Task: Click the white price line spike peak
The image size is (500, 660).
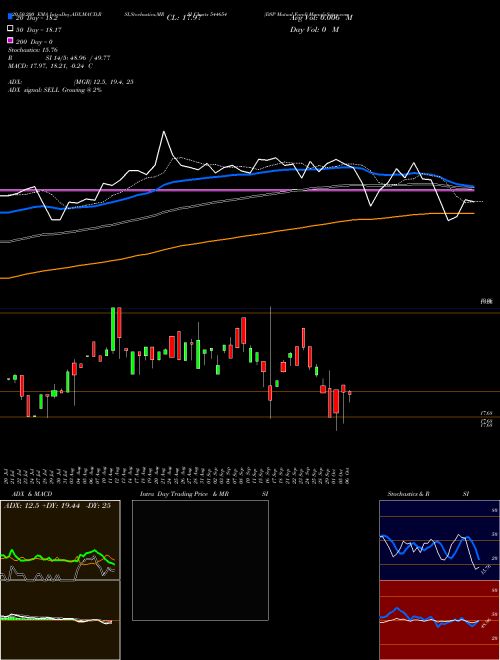Action: coord(164,132)
